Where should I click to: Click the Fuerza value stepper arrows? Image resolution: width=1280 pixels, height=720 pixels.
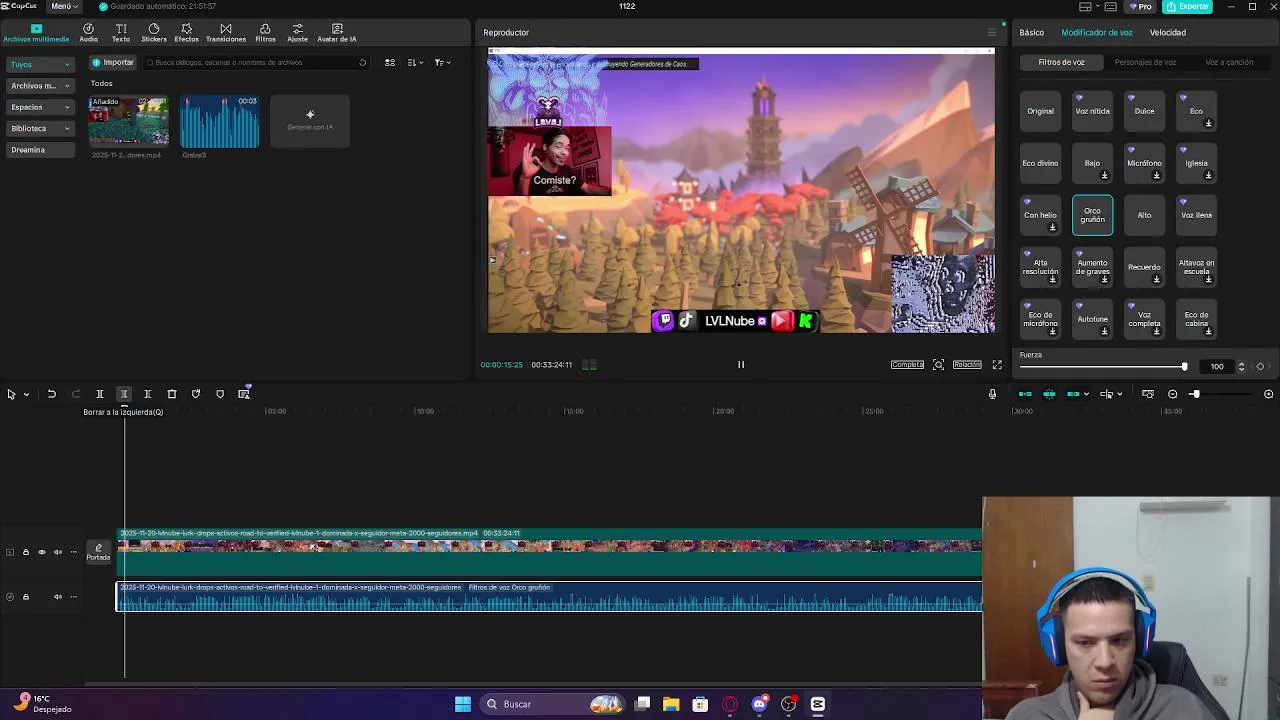point(1241,366)
